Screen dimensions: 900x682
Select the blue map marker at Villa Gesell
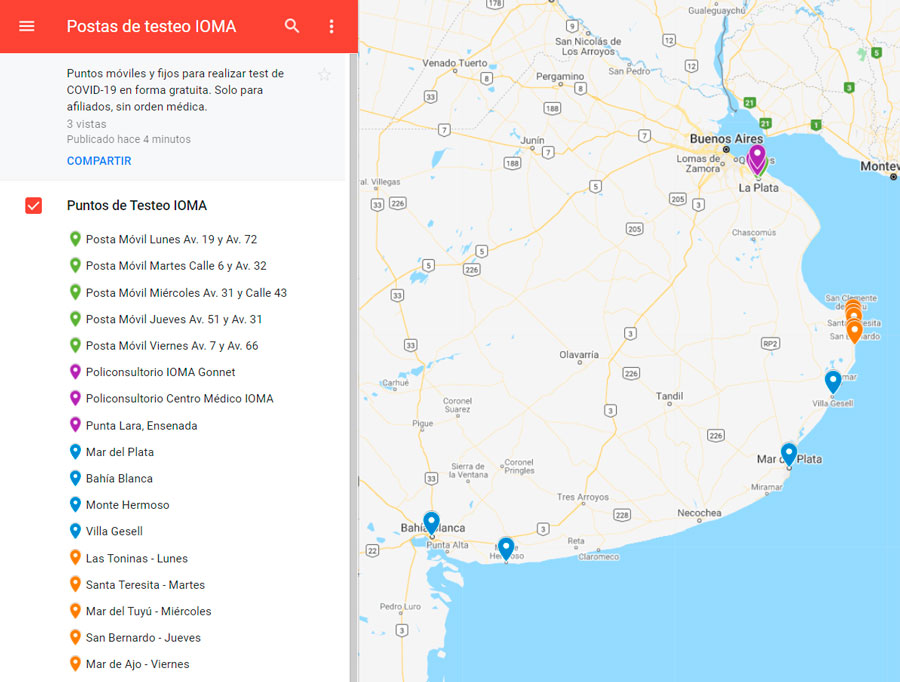click(x=833, y=382)
